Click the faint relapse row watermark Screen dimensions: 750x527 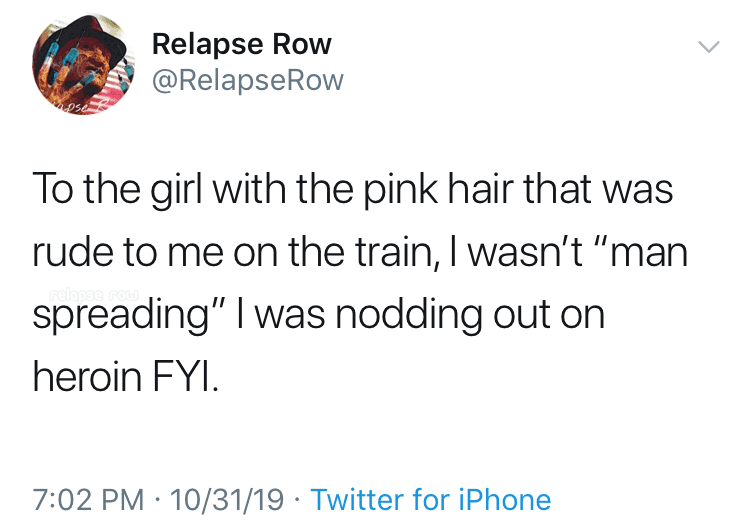pyautogui.click(x=94, y=293)
